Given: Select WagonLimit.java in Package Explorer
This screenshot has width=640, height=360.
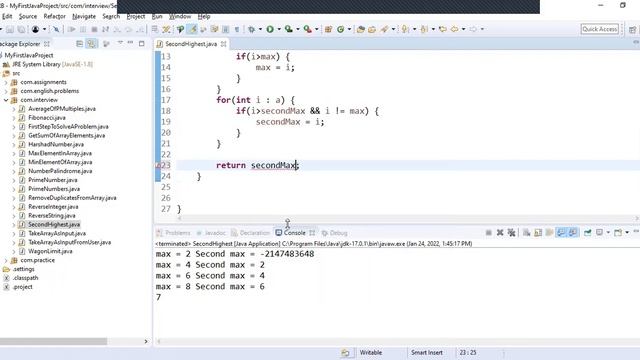Looking at the screenshot, I should [50, 251].
